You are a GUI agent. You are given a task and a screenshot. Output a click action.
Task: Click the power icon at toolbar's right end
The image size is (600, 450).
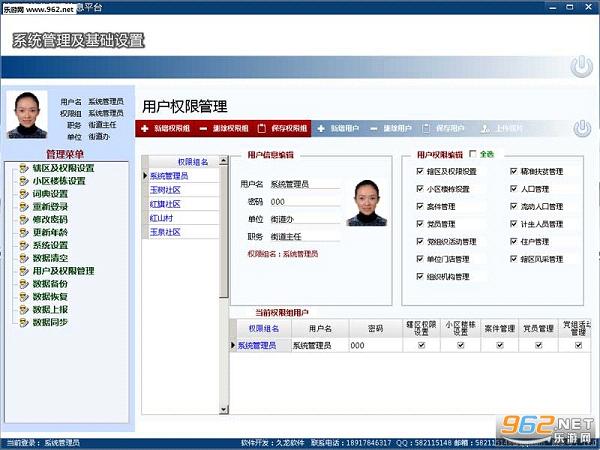point(582,129)
